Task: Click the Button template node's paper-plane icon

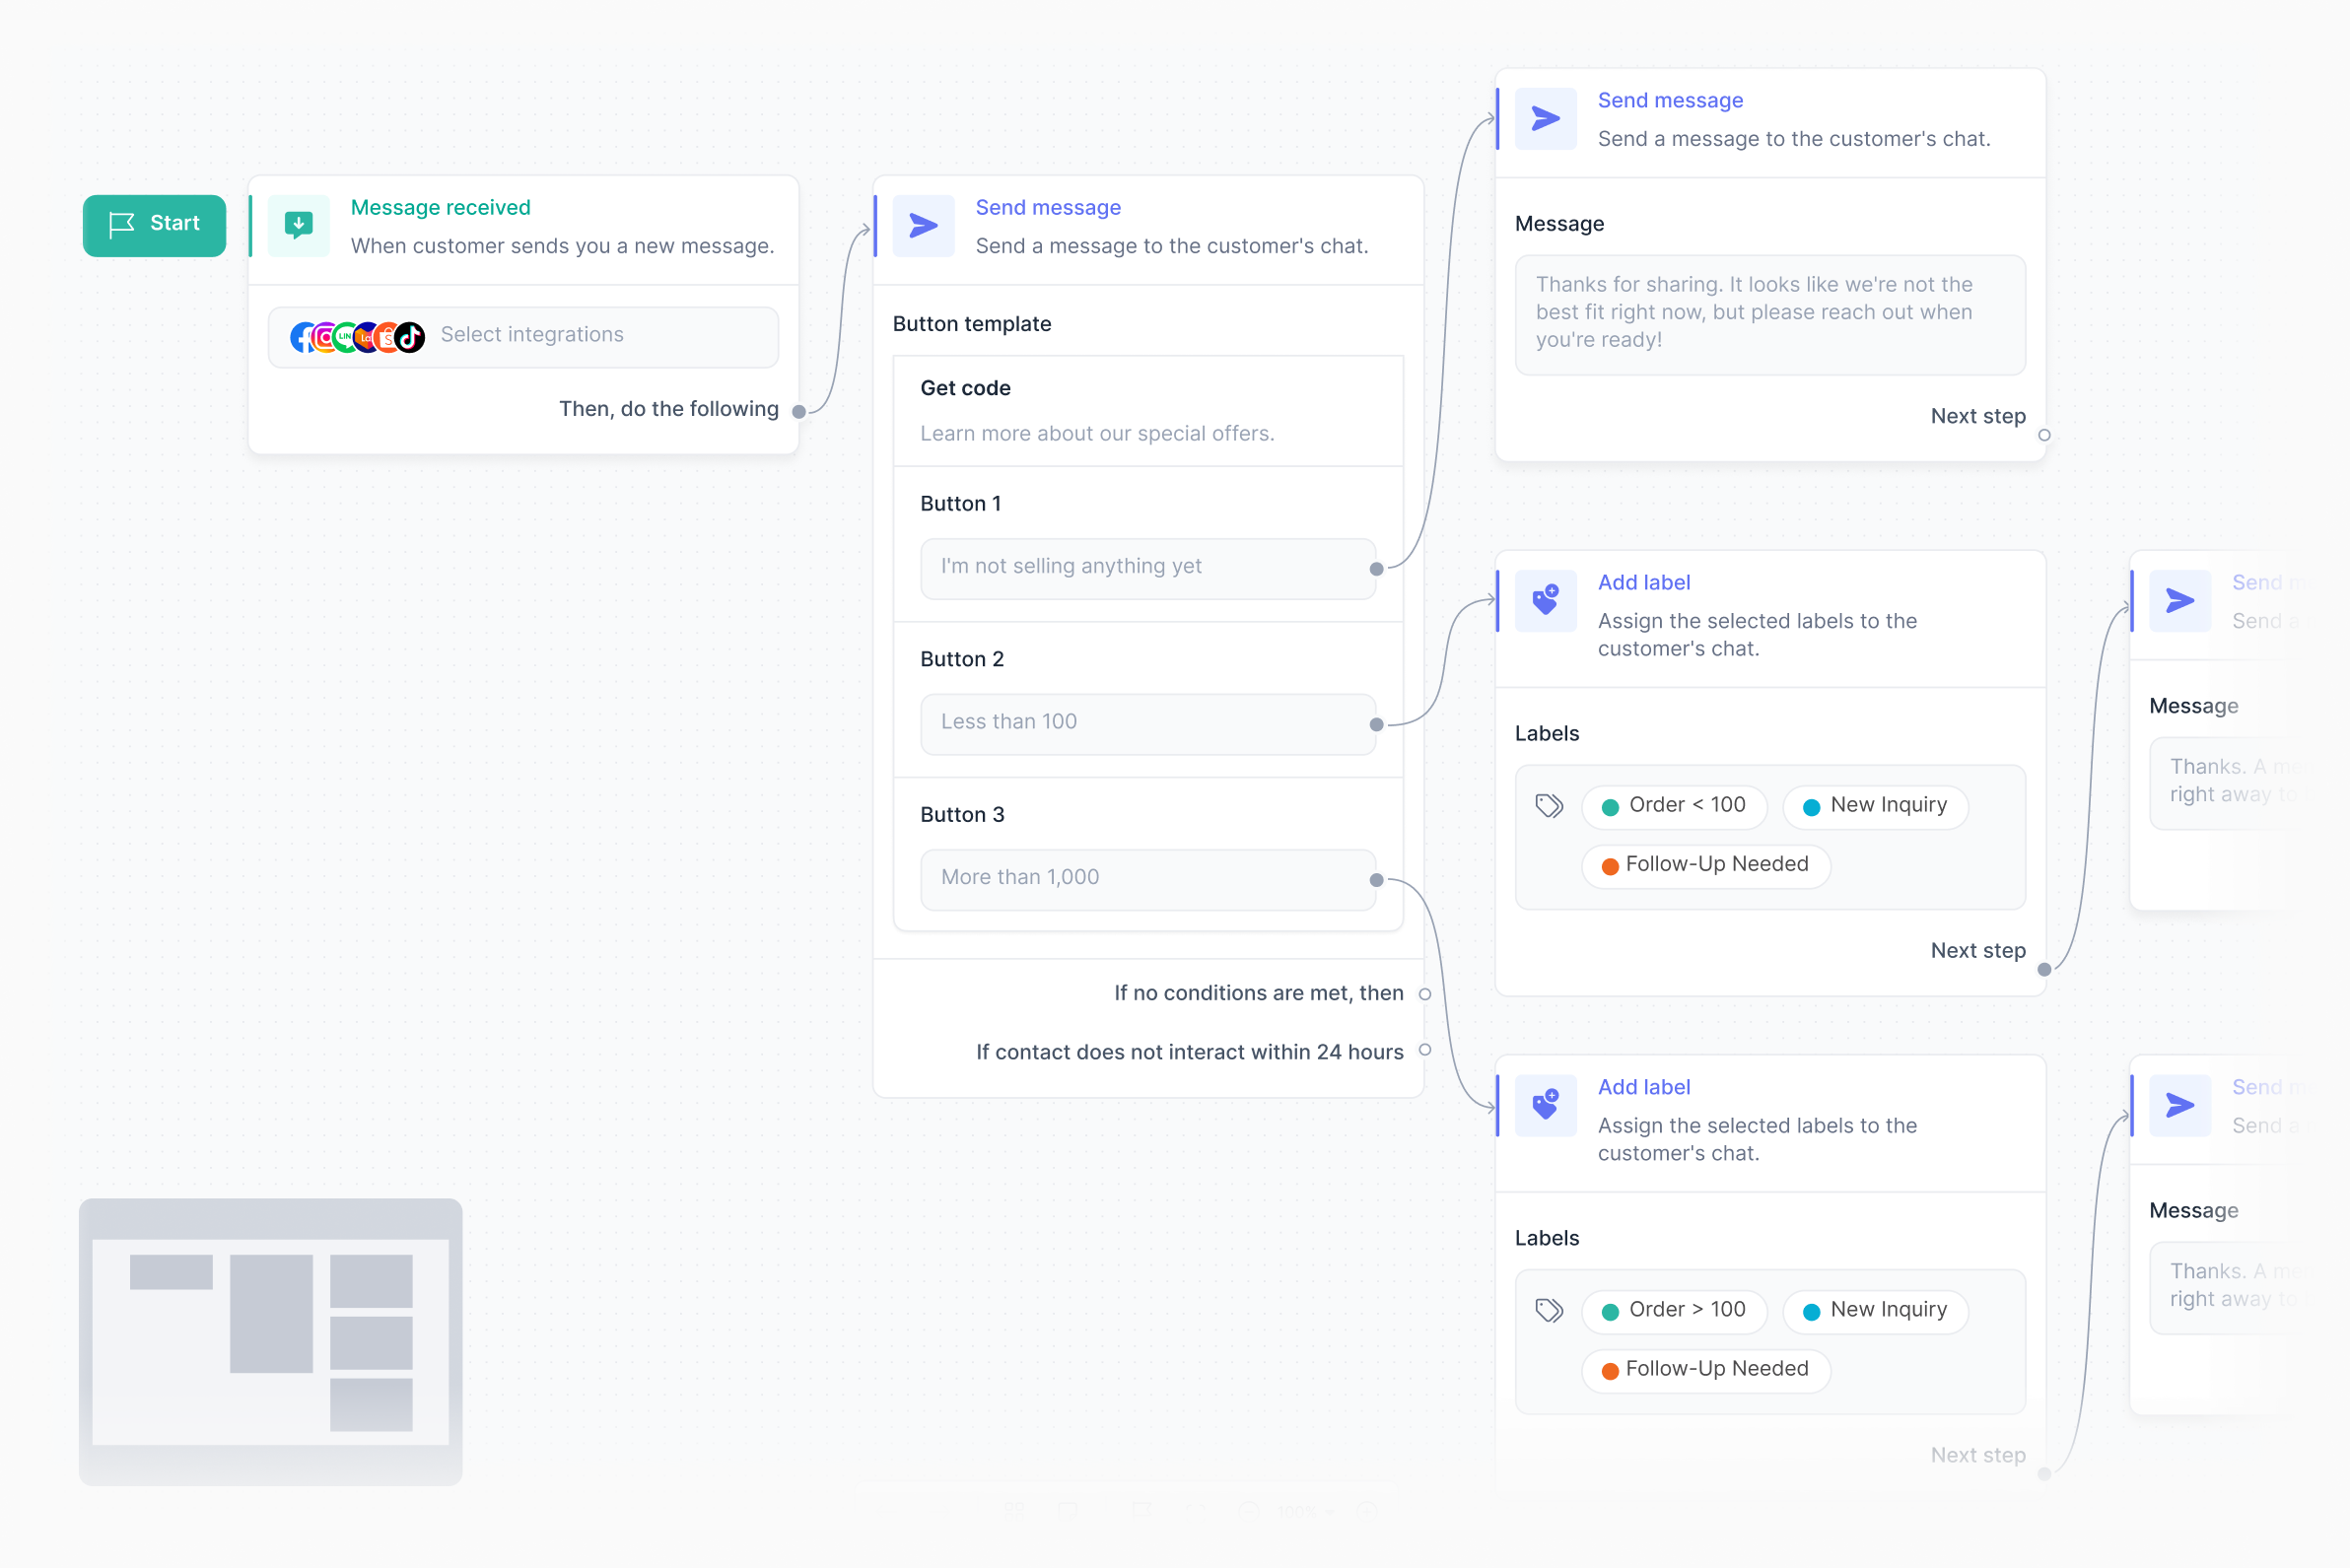Action: [x=923, y=226]
